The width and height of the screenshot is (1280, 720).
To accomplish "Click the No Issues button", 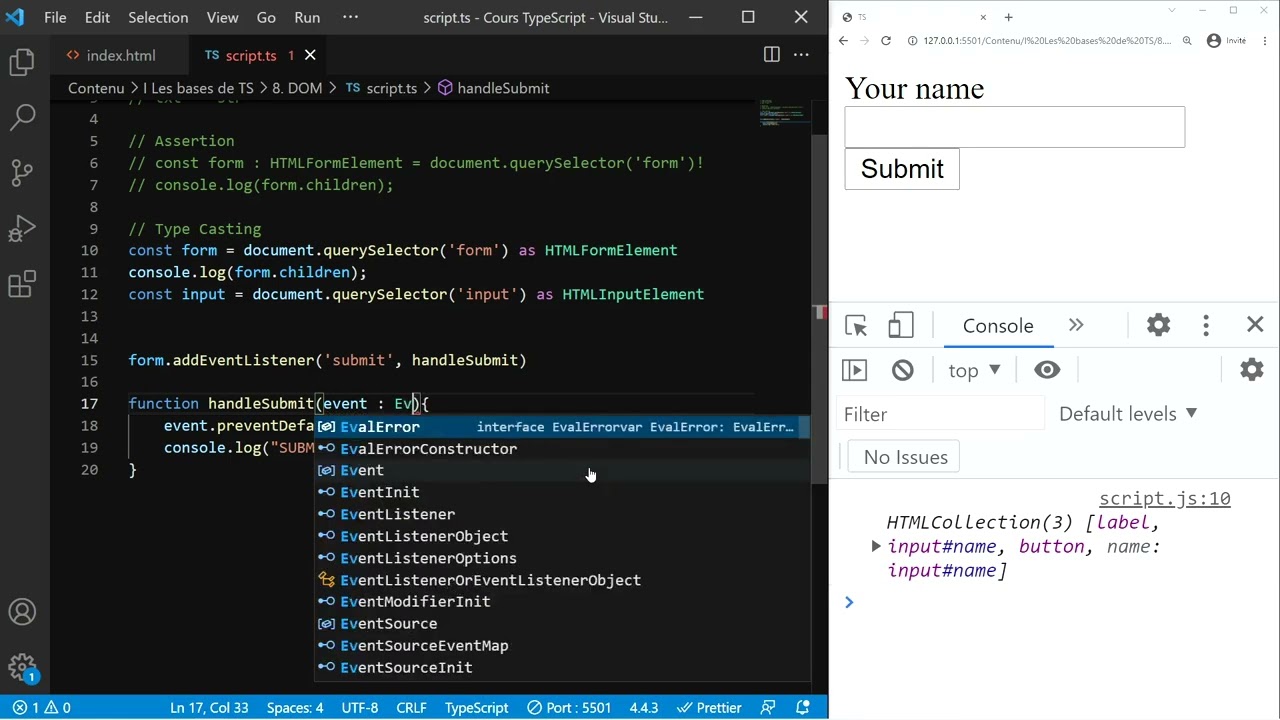I will [904, 457].
